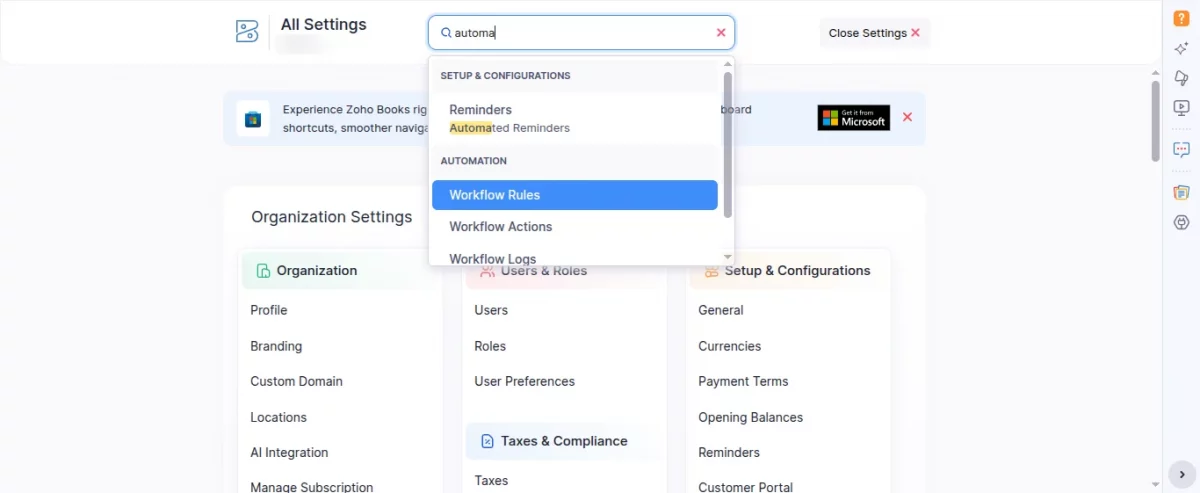Open AI Integration settings
This screenshot has width=1200, height=493.
[289, 453]
